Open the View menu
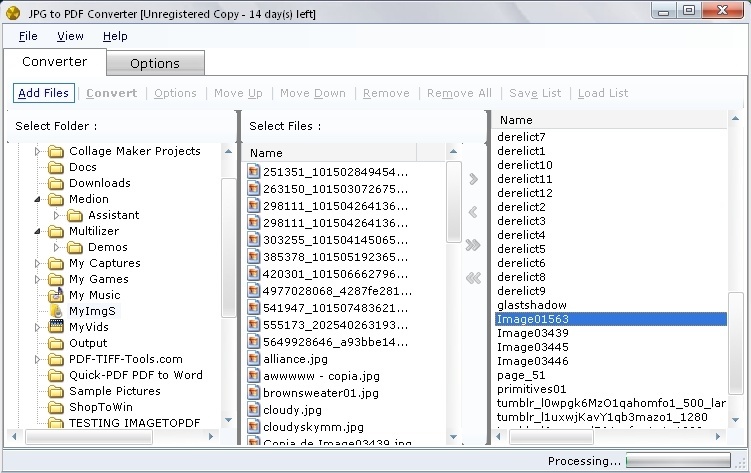This screenshot has height=473, width=751. [x=70, y=36]
